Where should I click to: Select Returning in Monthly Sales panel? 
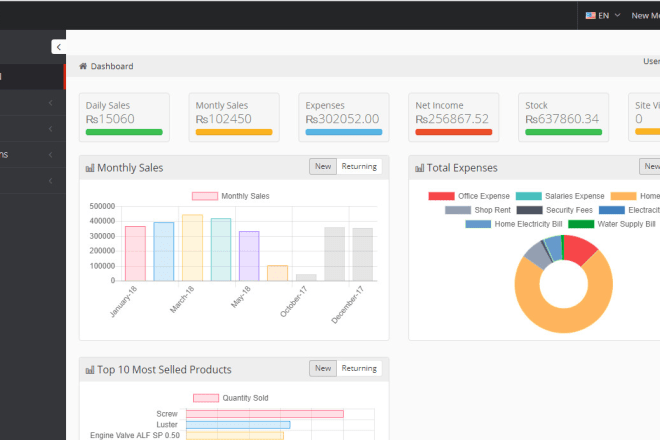(x=359, y=166)
